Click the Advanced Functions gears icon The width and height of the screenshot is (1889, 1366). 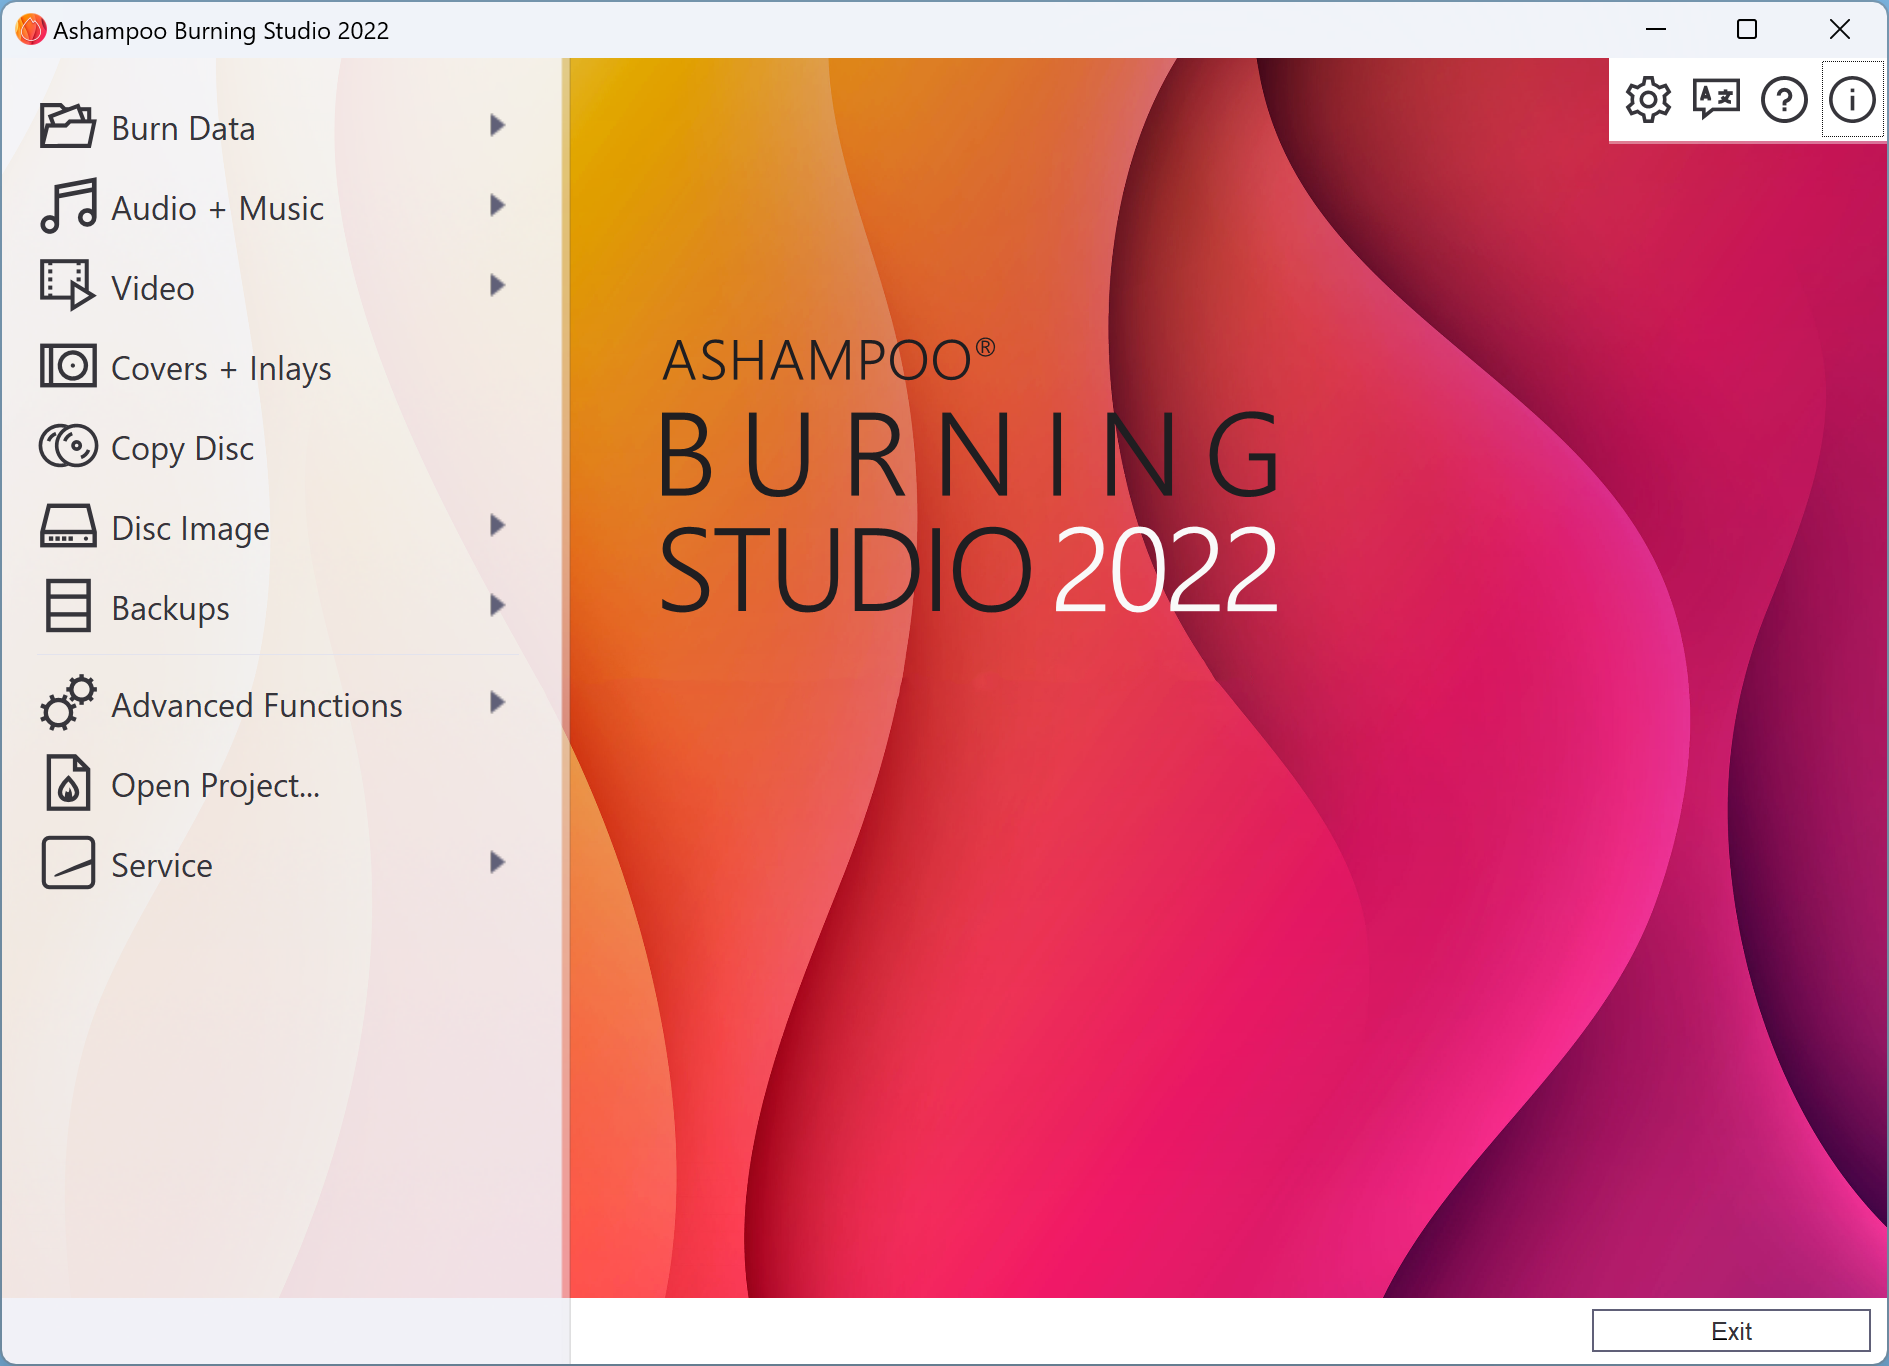pyautogui.click(x=68, y=703)
